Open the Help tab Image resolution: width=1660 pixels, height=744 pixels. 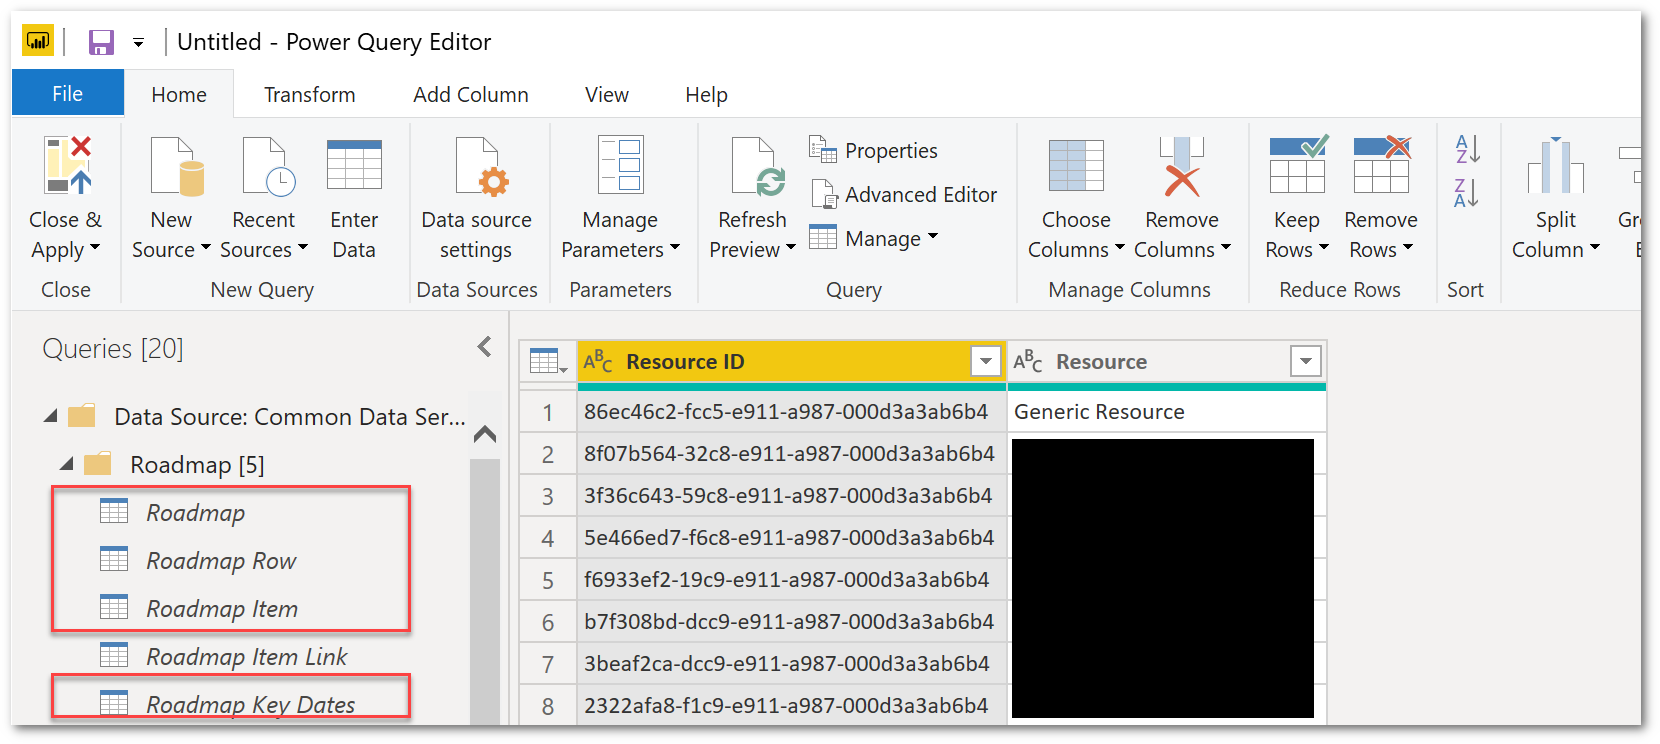click(x=706, y=94)
